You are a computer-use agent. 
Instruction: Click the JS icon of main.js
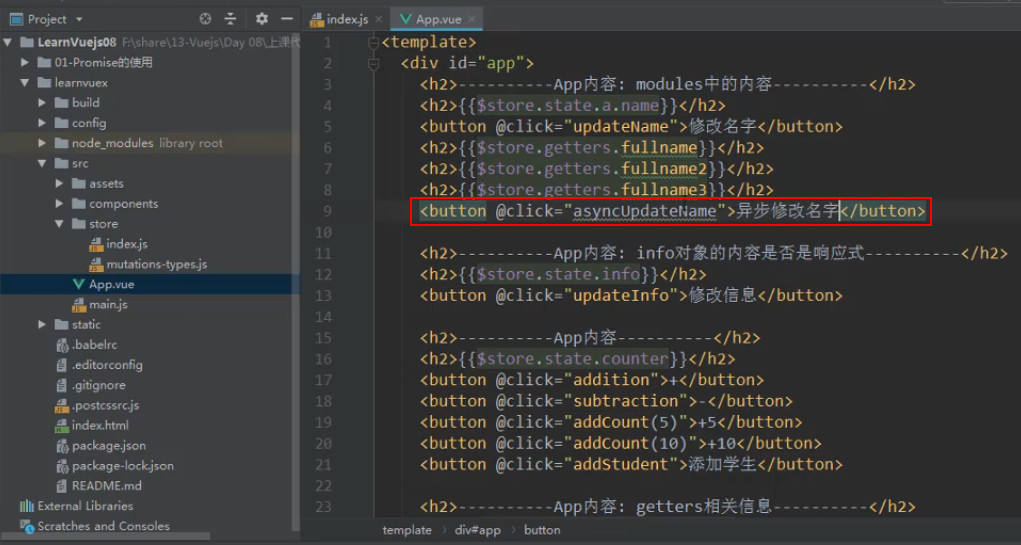79,305
